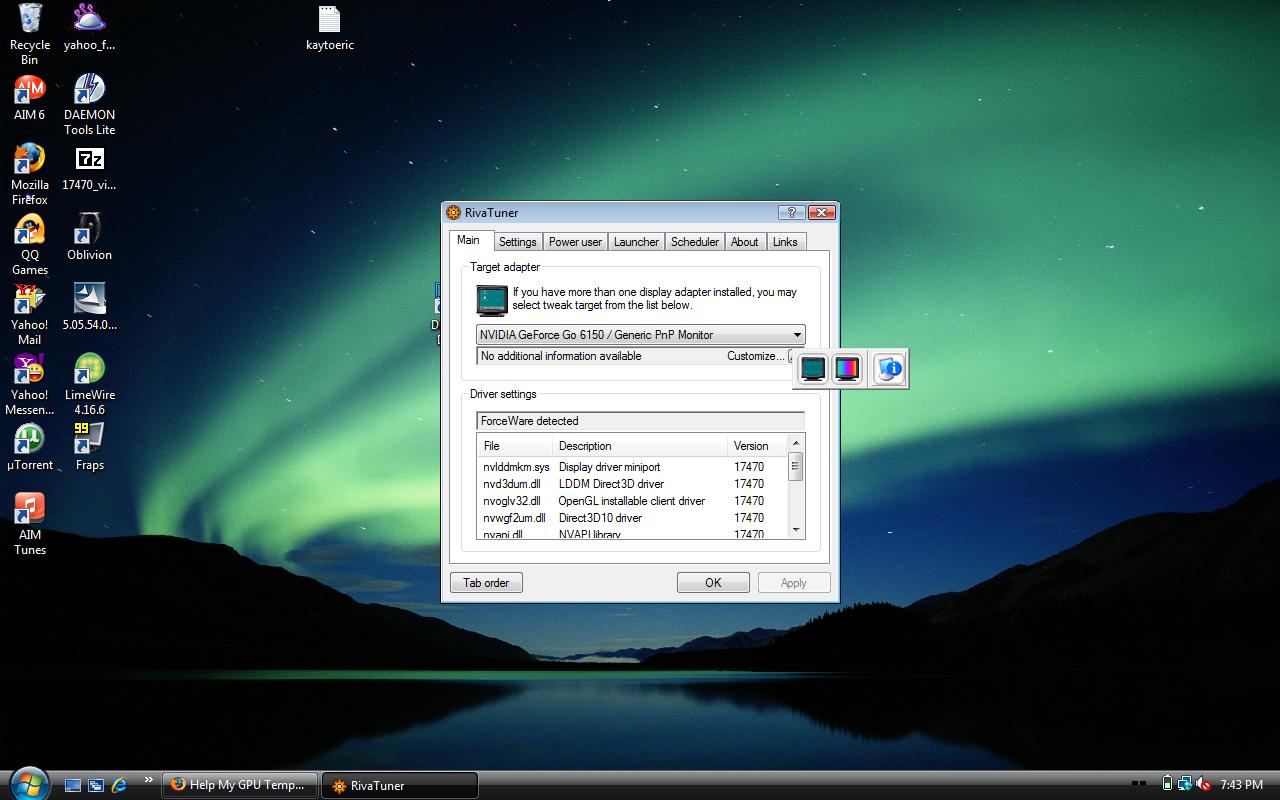This screenshot has height=800, width=1280.
Task: Open Yahoo! Mail shortcut
Action: point(30,314)
